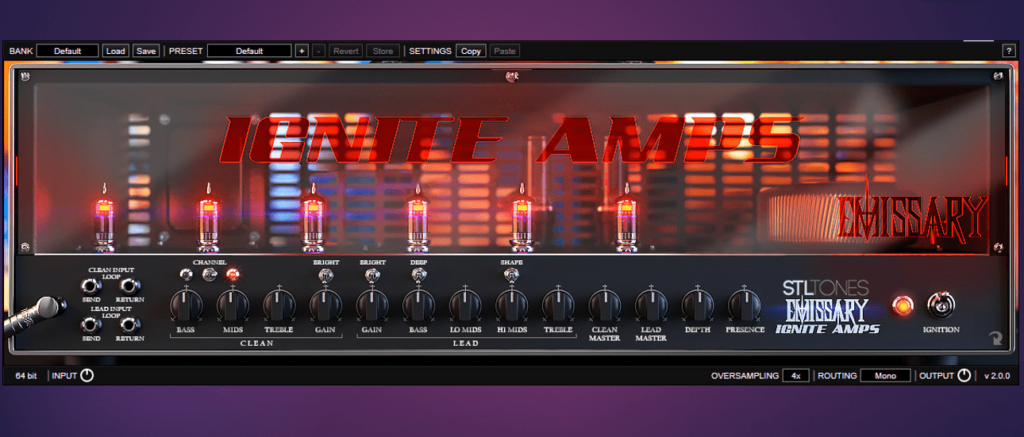Toggle the lead channel BRIGHT switch
The height and width of the screenshot is (437, 1024).
pos(372,277)
